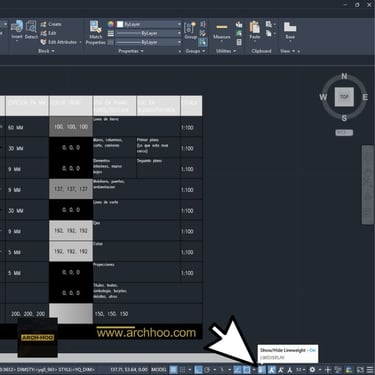Open Edit block in the Block panel

point(48,33)
